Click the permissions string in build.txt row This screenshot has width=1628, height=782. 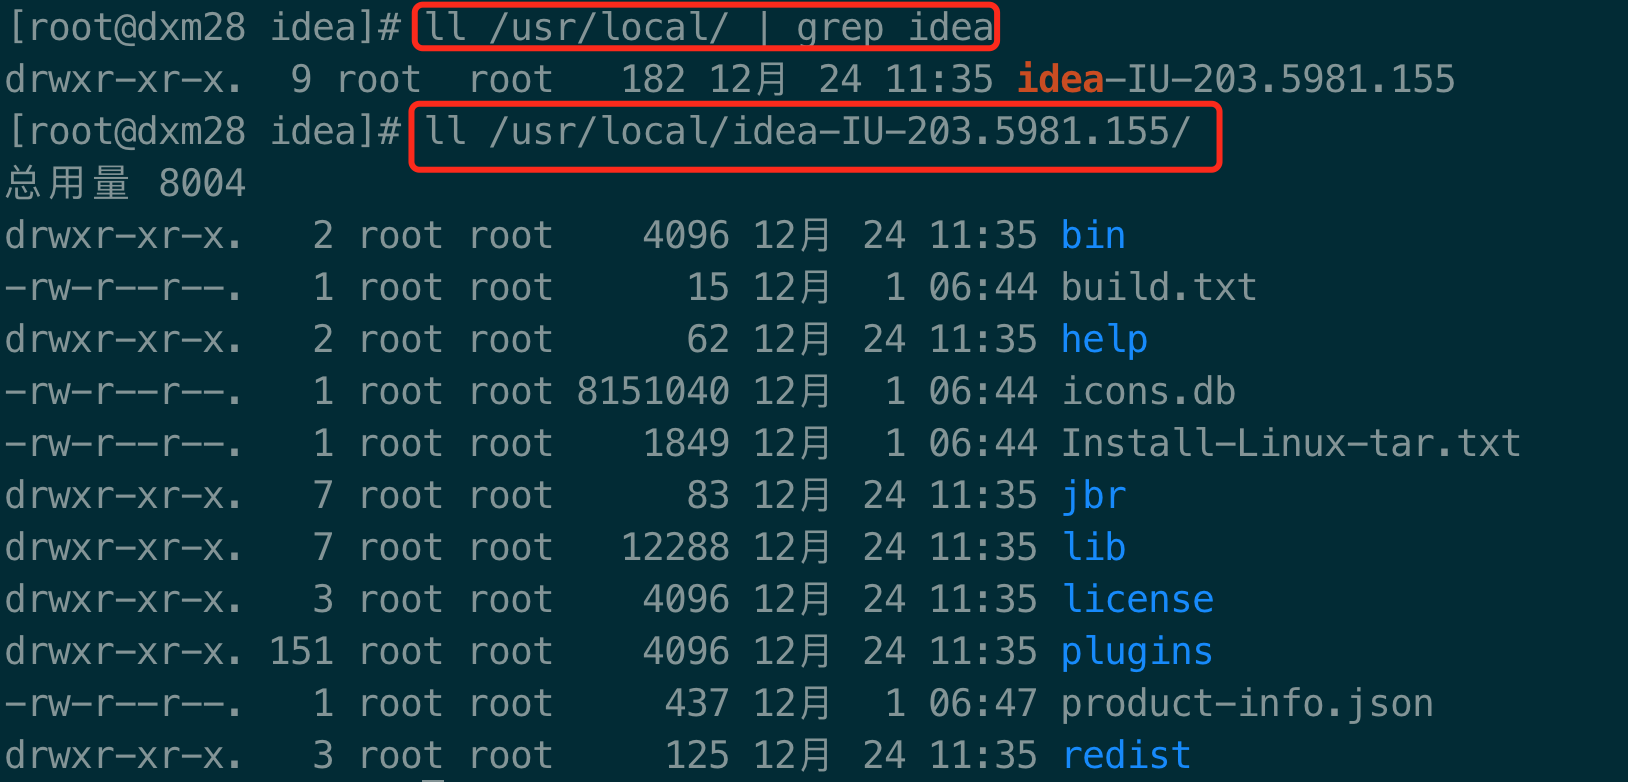(124, 287)
